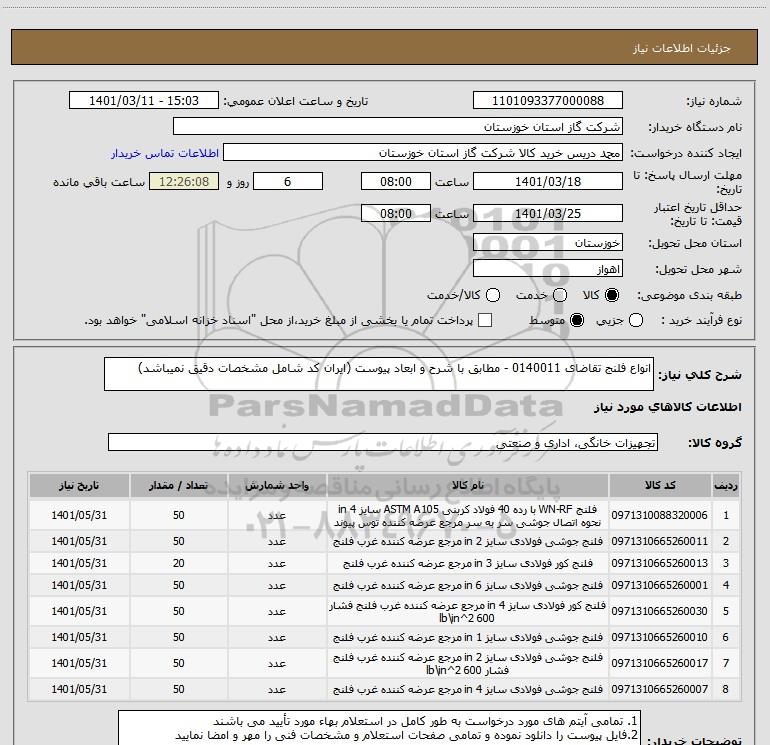Select item code 0971310665260013
The image size is (770, 745).
[x=660, y=563]
